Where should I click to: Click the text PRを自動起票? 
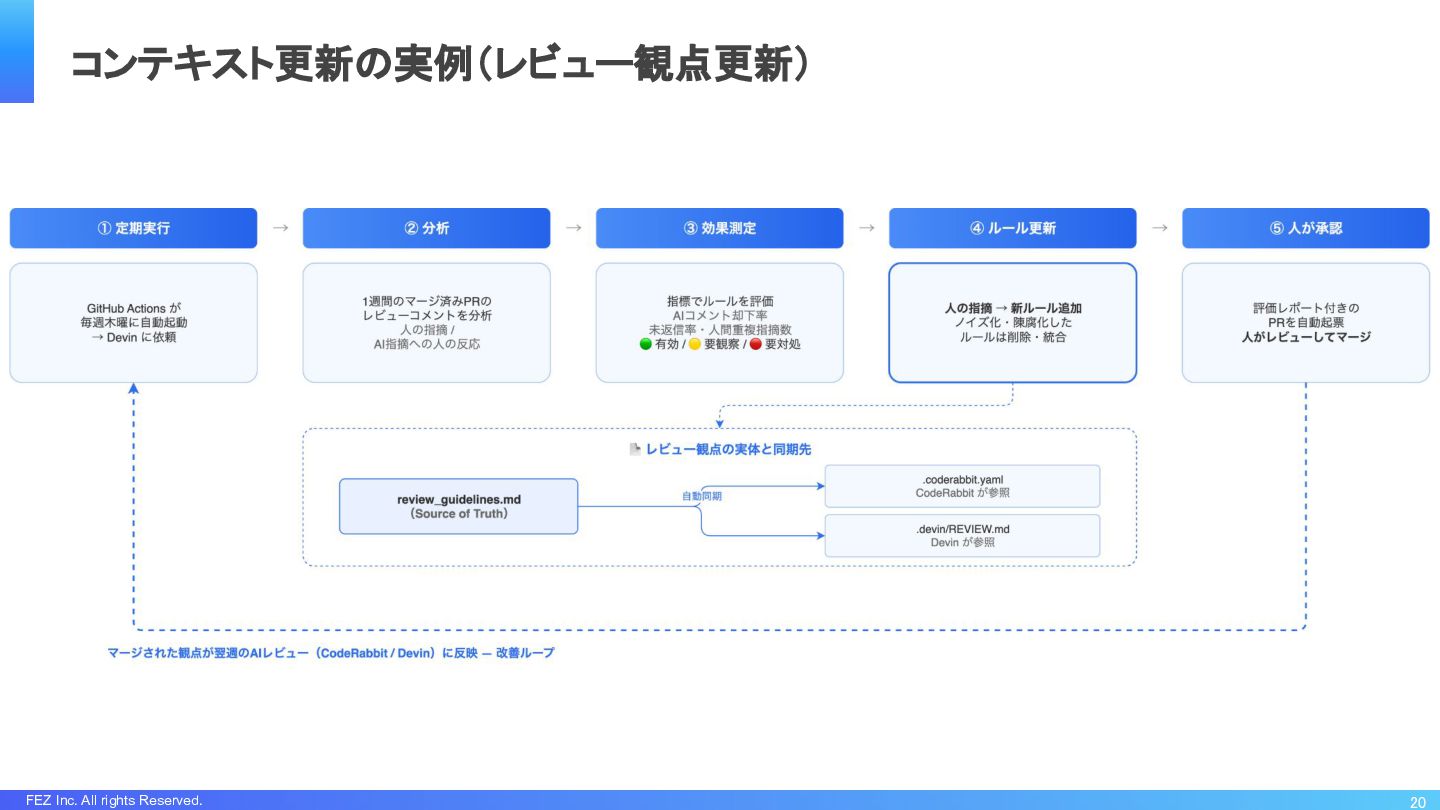click(1306, 323)
